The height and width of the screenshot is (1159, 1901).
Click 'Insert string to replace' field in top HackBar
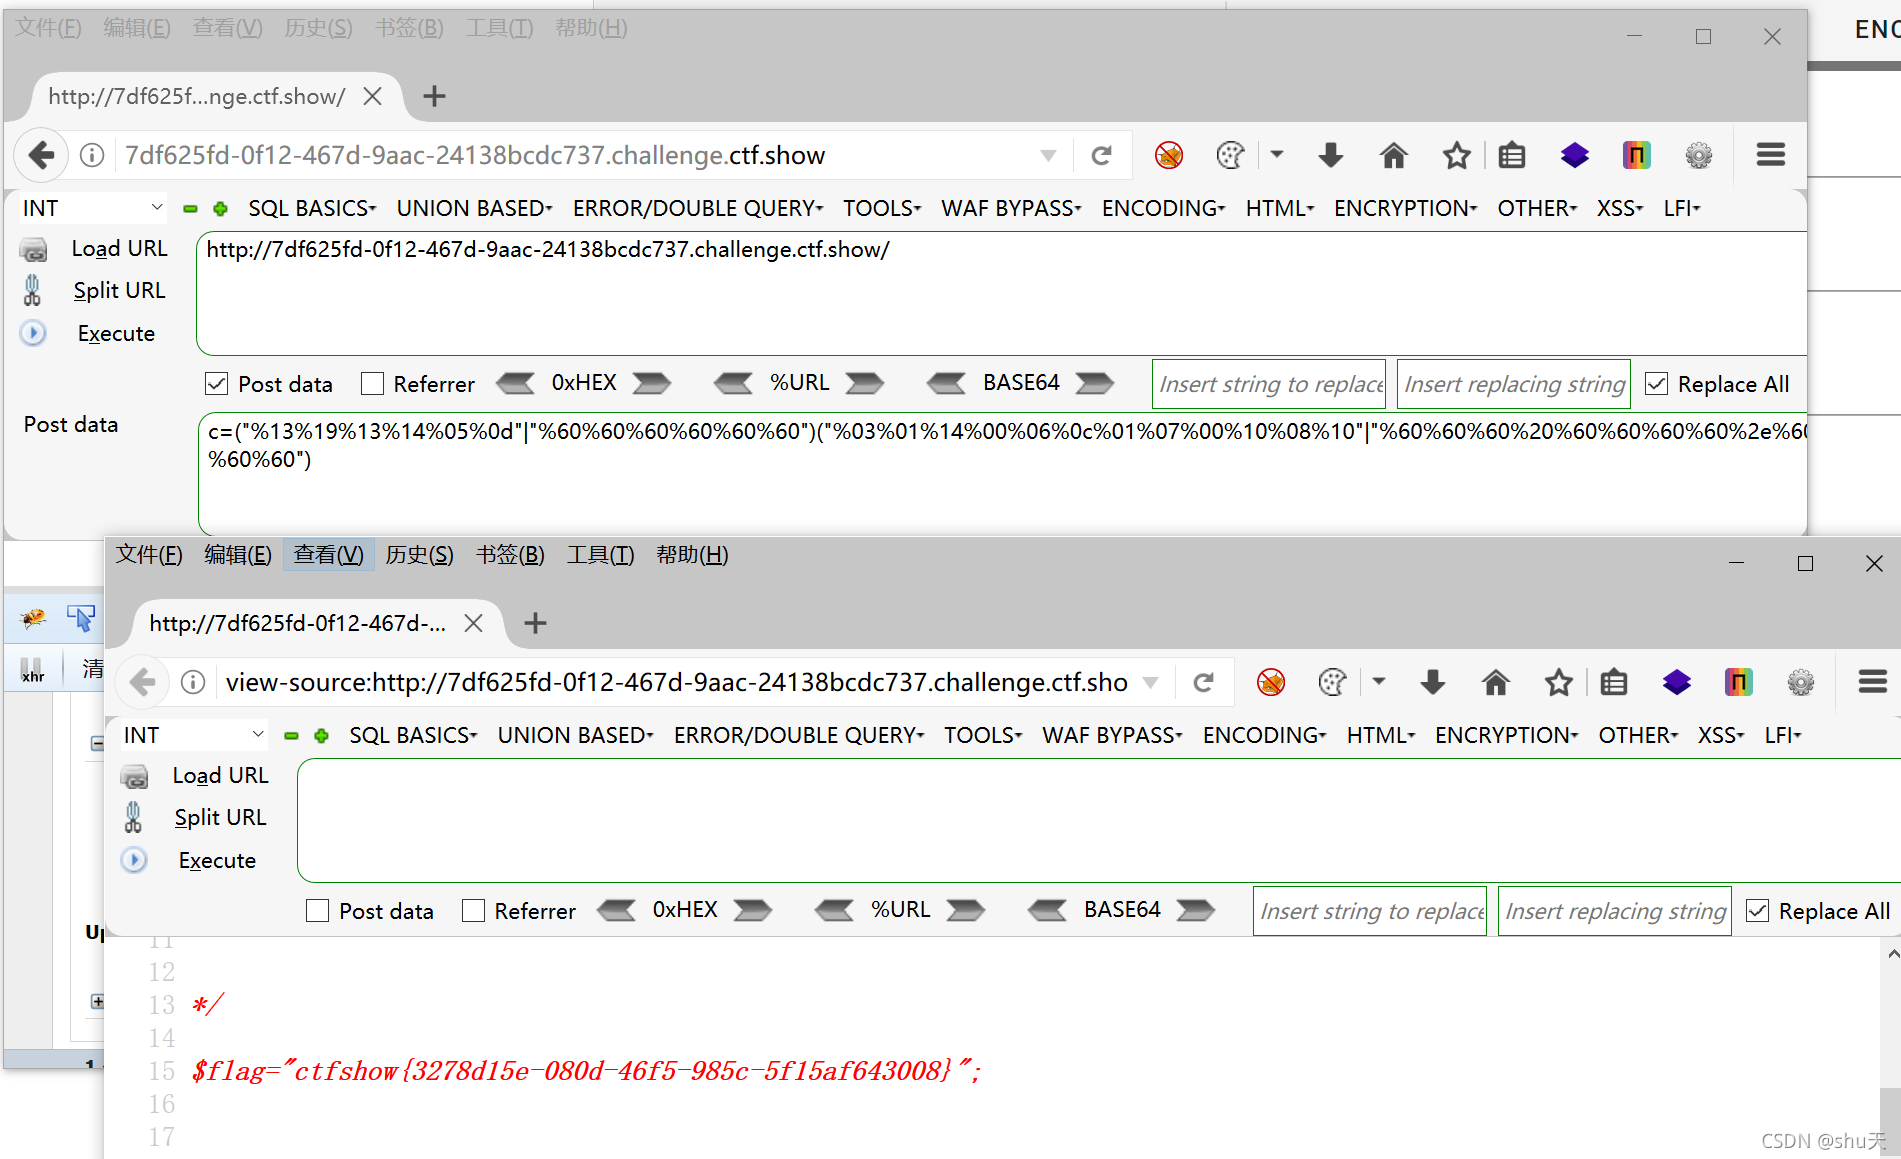pos(1269,384)
